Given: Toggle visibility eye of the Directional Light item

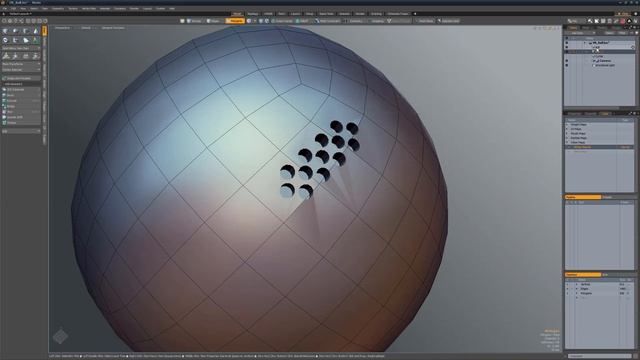Looking at the screenshot, I should pos(567,65).
